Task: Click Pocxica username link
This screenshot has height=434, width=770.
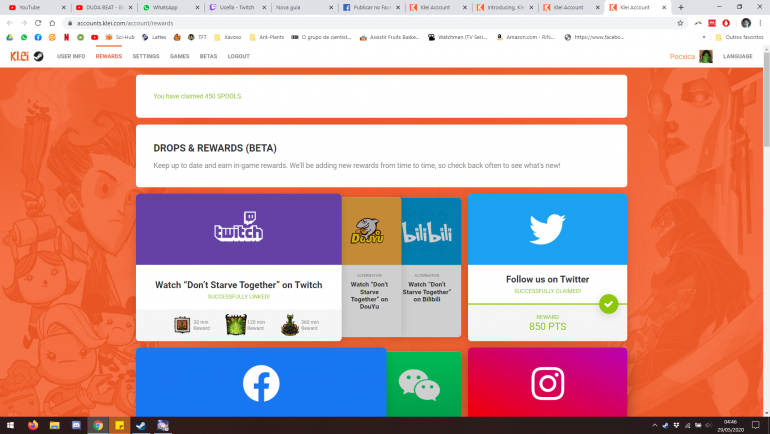Action: (x=682, y=56)
